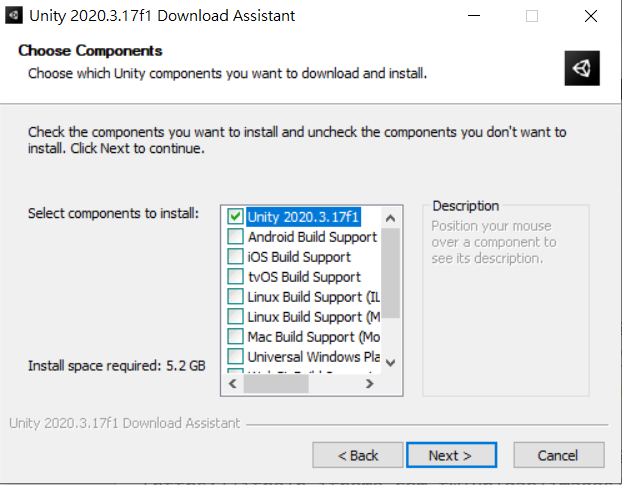The width and height of the screenshot is (622, 486).
Task: Tick Universal Windows Platform checkbox
Action: [x=235, y=356]
